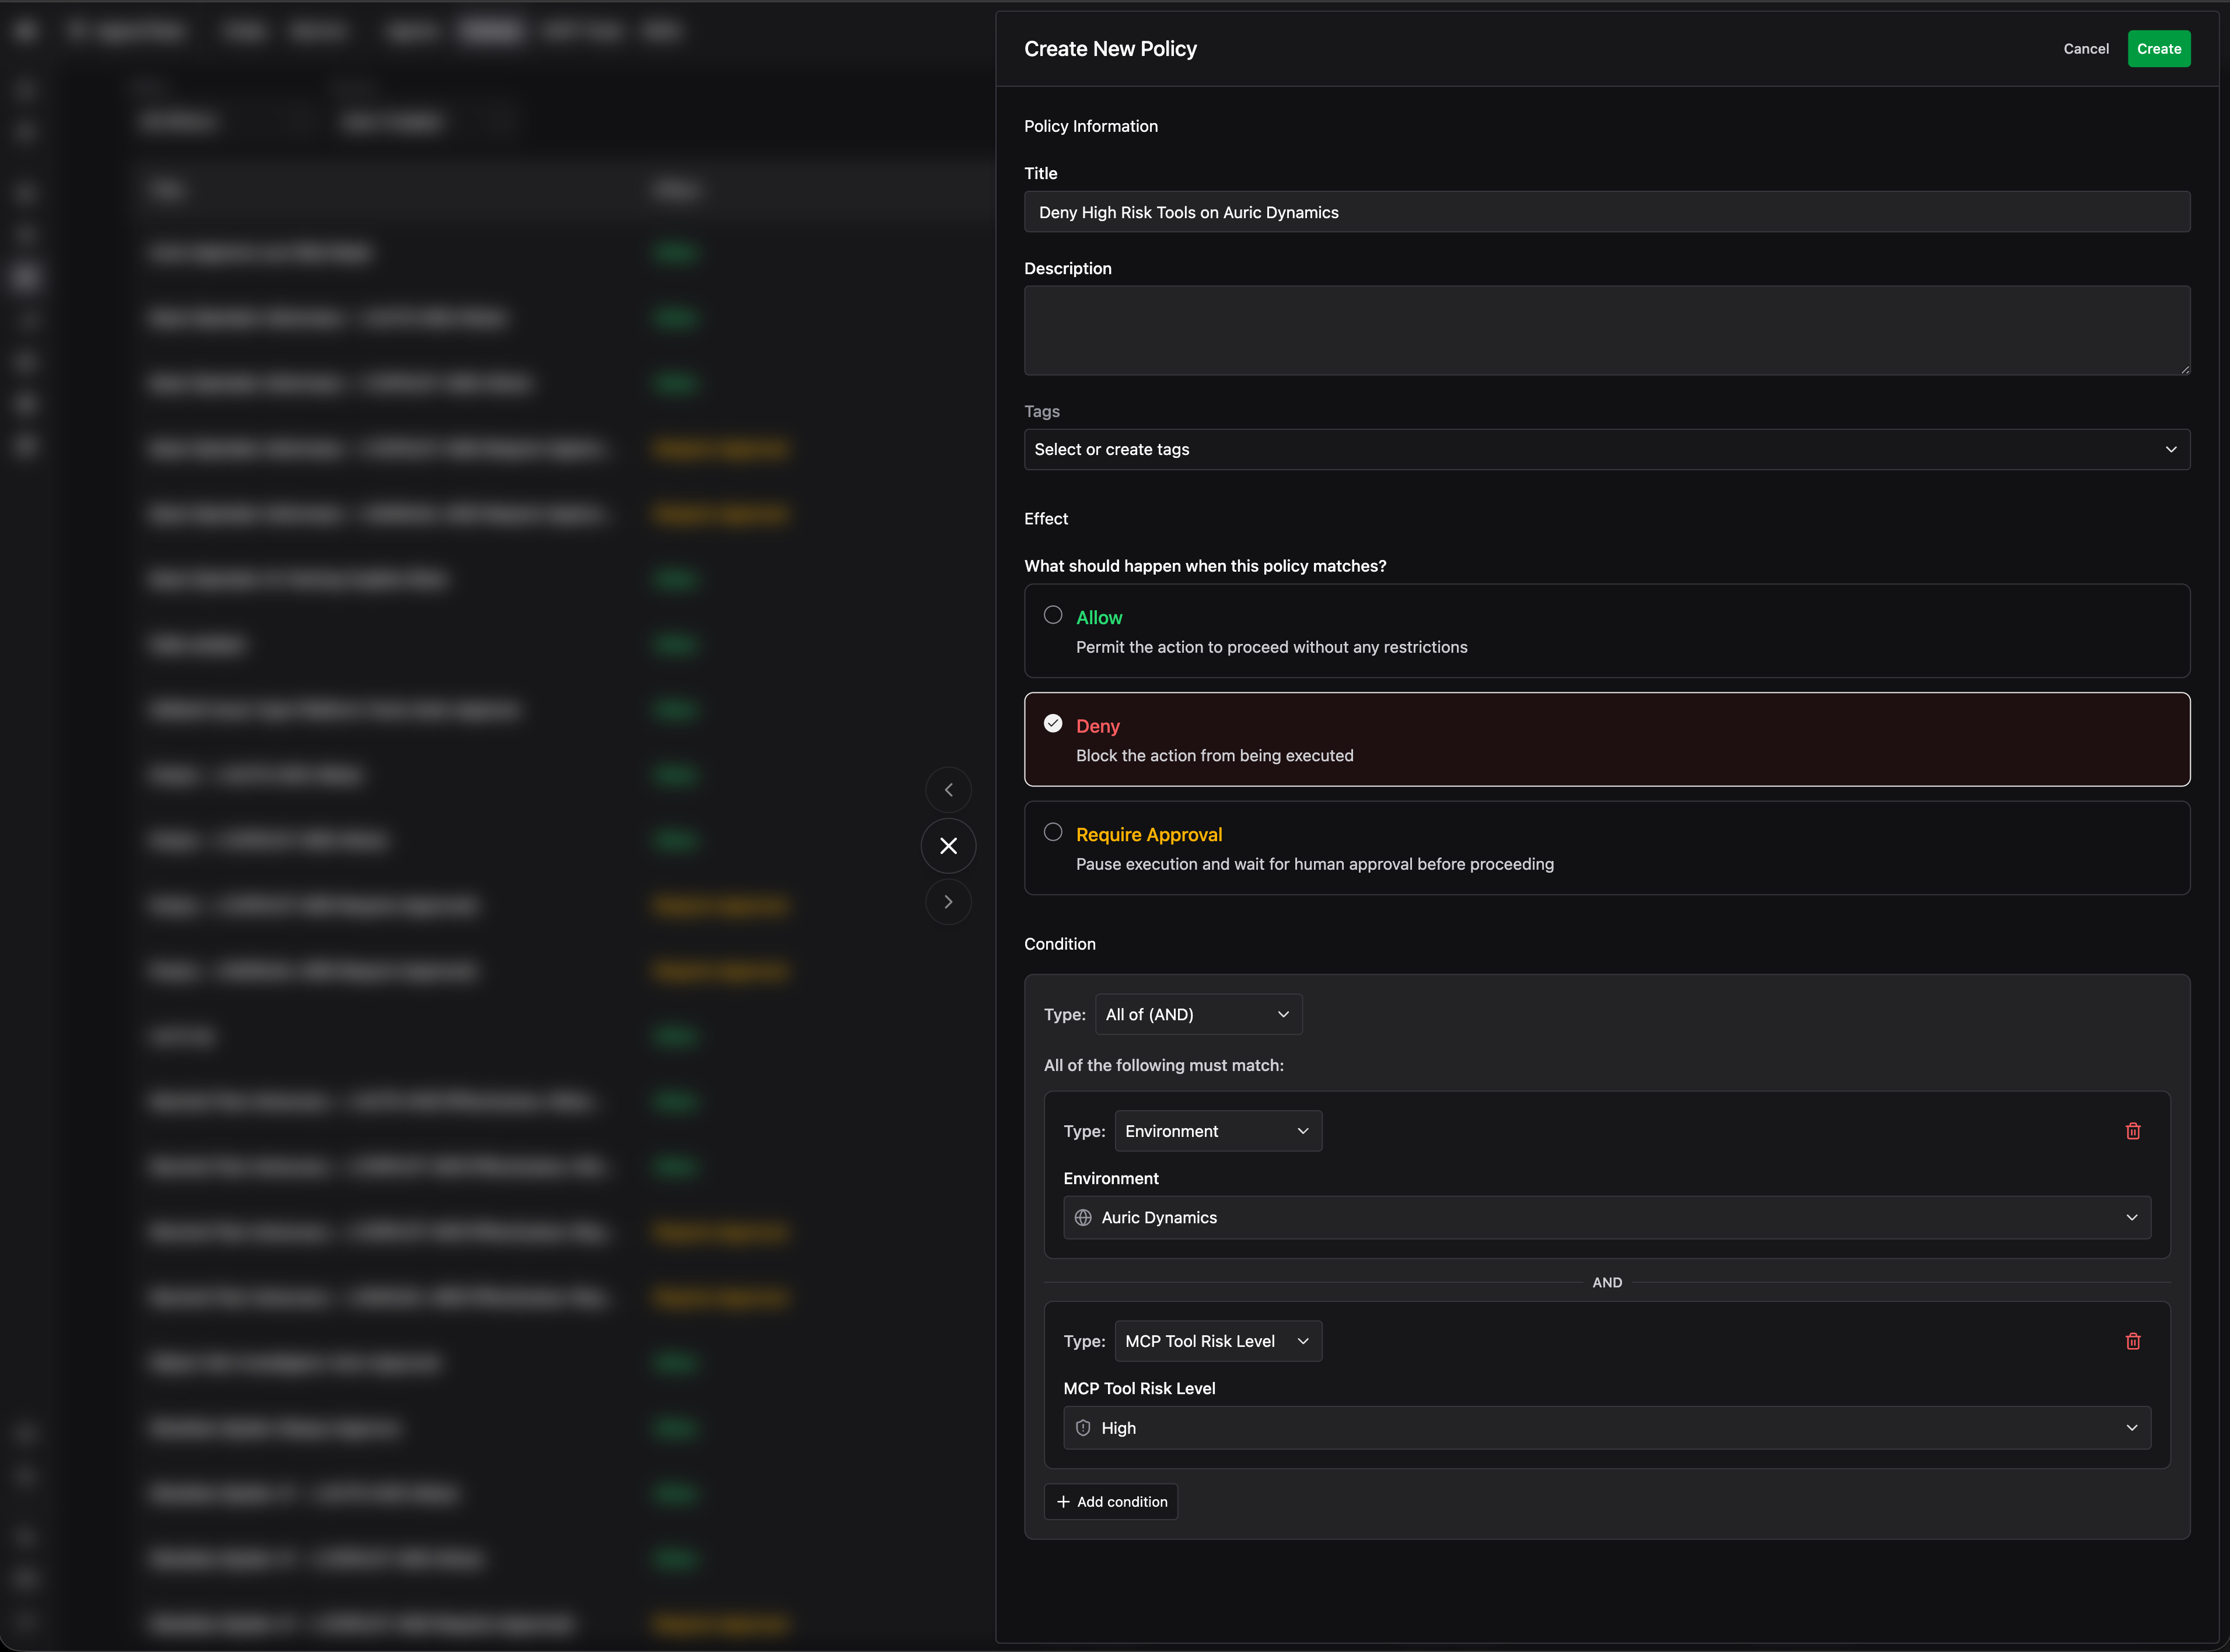Viewport: 2230px width, 1652px height.
Task: Open the MCP Tool Risk Level type dropdown
Action: point(1217,1341)
